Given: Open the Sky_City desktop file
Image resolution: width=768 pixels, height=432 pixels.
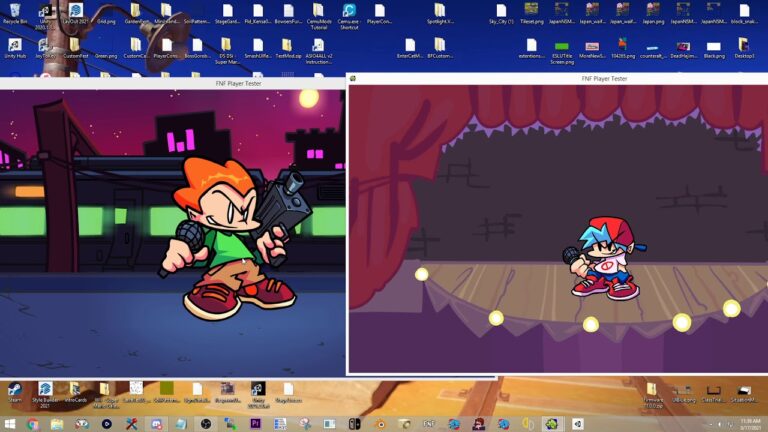Looking at the screenshot, I should (501, 12).
